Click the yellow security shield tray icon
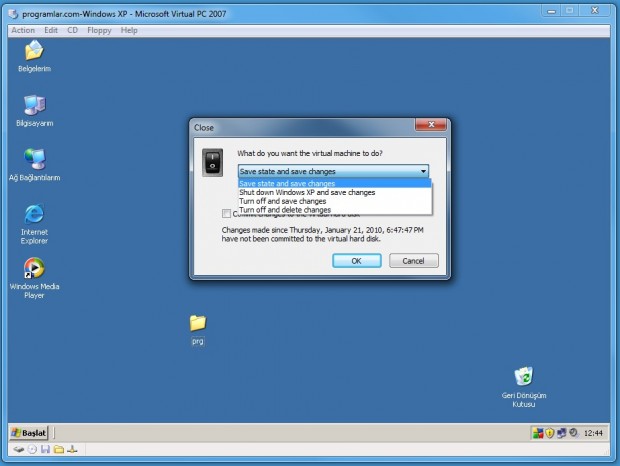The width and height of the screenshot is (620, 466). (550, 433)
